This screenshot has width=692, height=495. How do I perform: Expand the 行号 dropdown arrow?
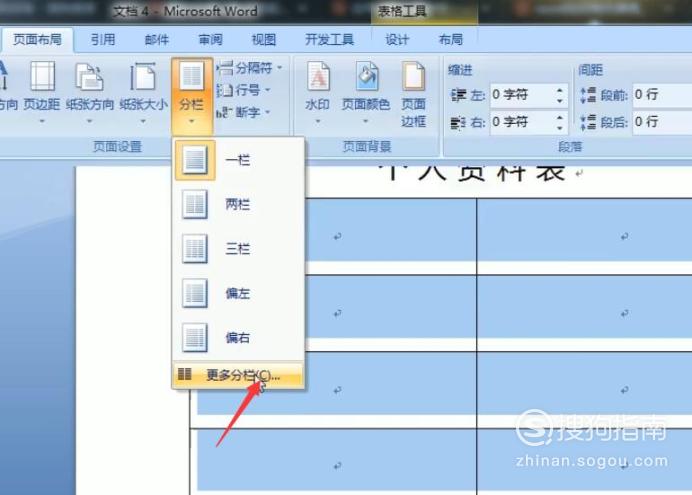tap(267, 90)
